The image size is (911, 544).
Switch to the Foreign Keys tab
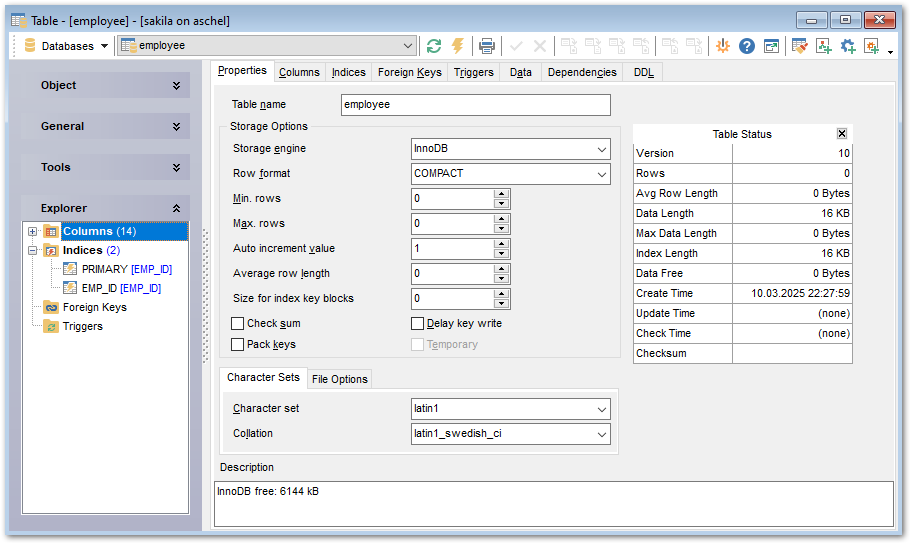[409, 72]
